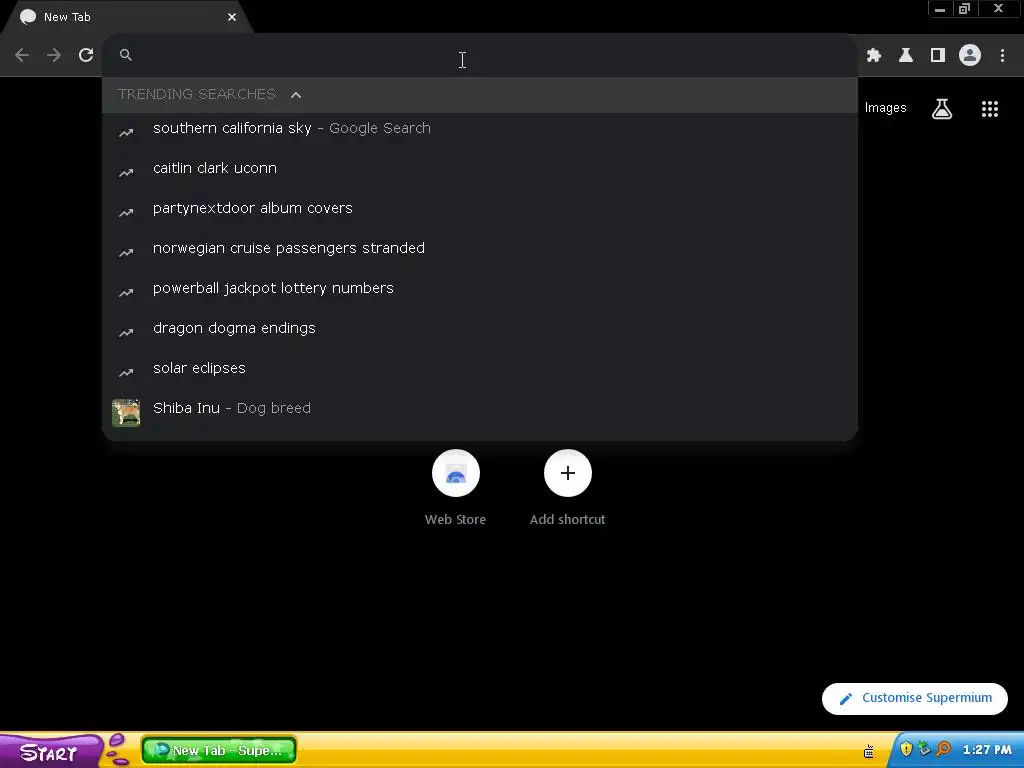Viewport: 1024px width, 768px height.
Task: Reload the page with refresh icon
Action: click(x=86, y=56)
